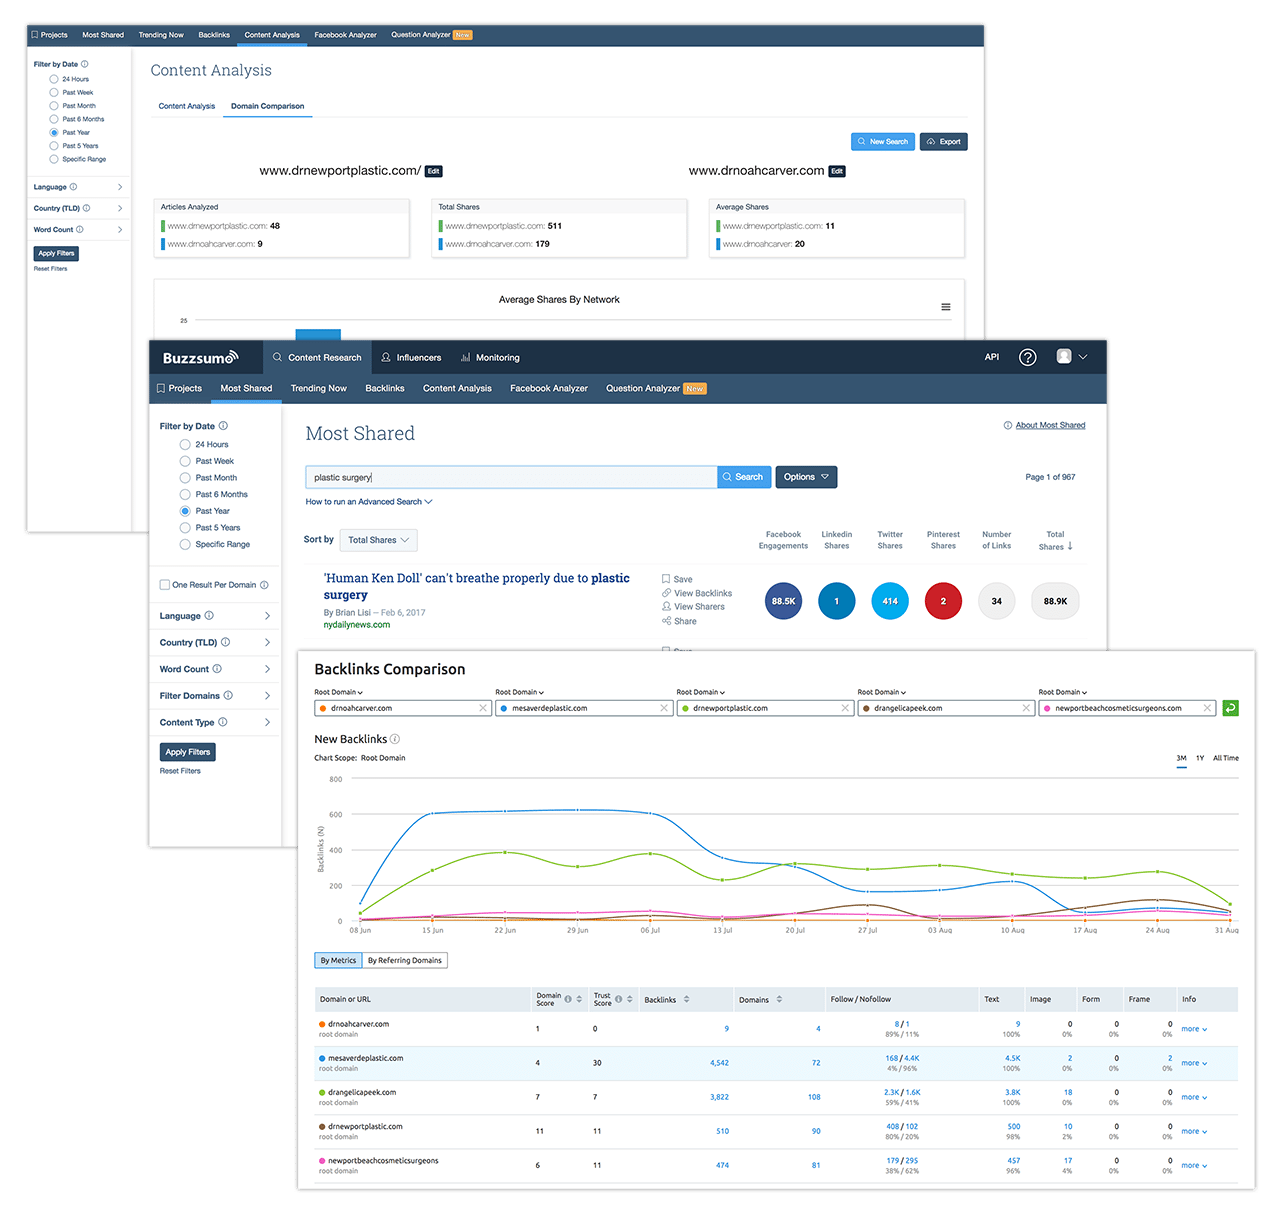Open the Facebook Analyzer tab

coord(549,388)
